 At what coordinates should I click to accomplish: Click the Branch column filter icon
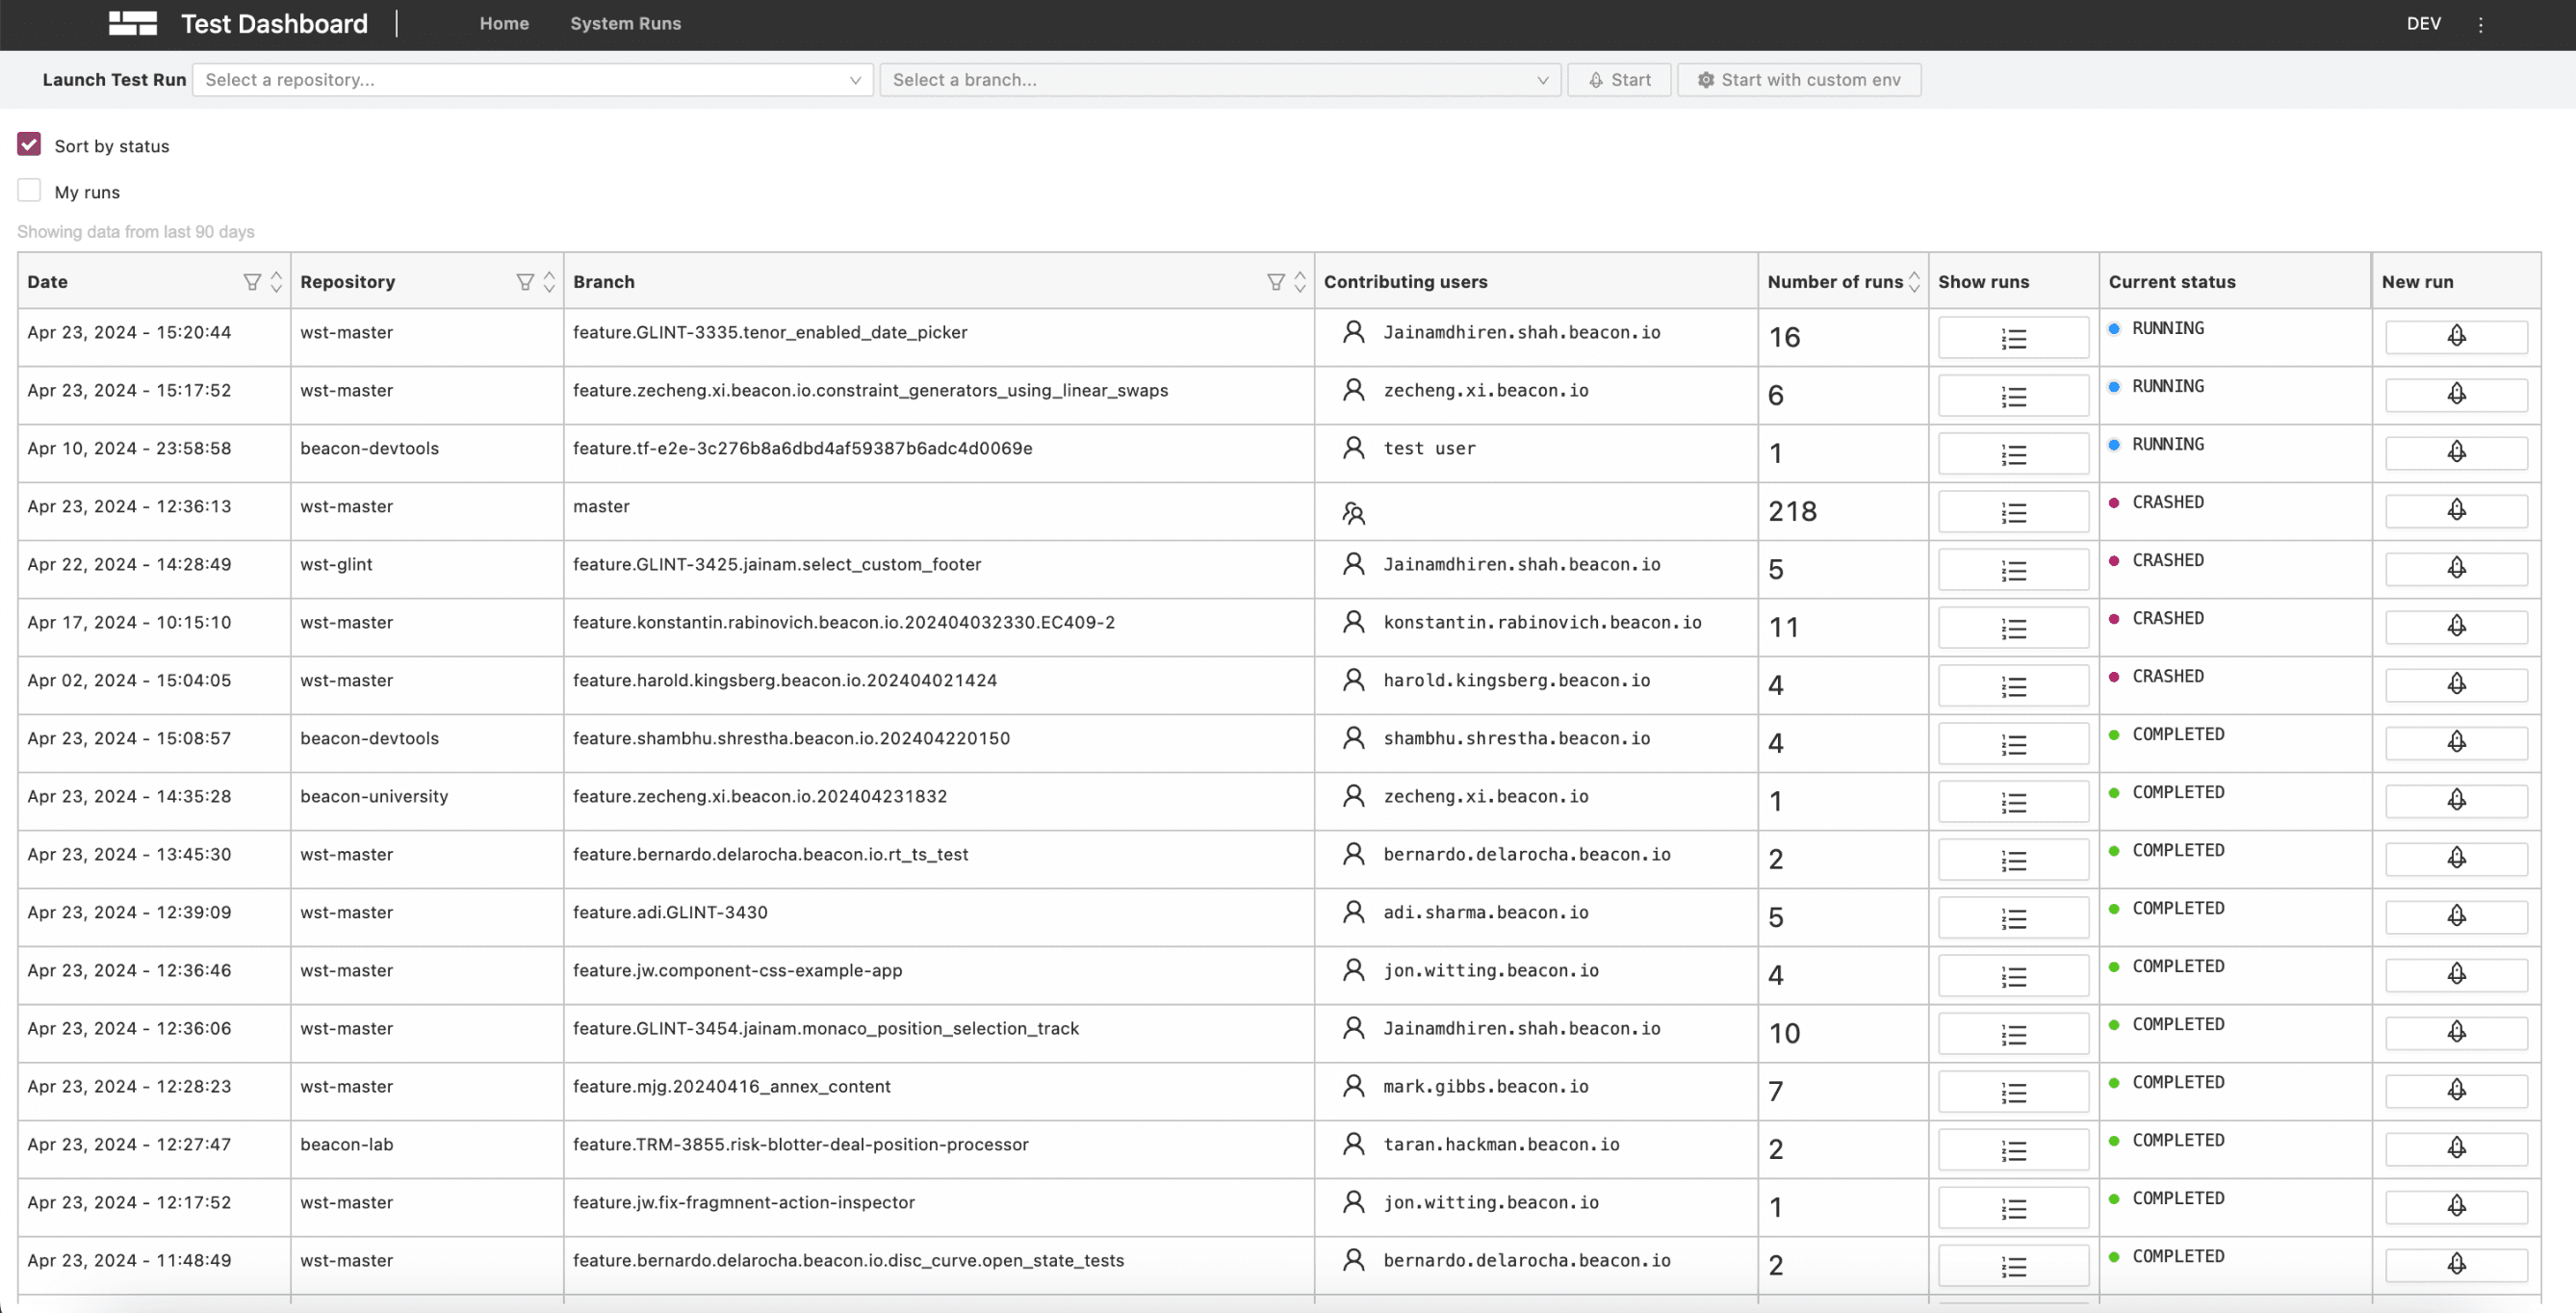click(1275, 282)
